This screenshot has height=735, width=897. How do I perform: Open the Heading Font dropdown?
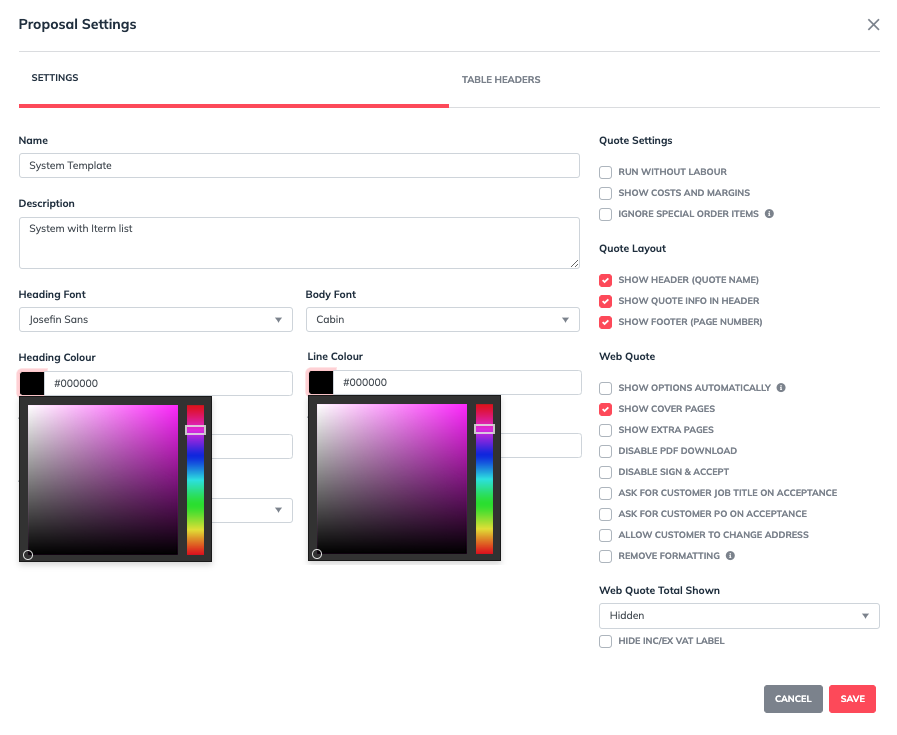[x=155, y=320]
